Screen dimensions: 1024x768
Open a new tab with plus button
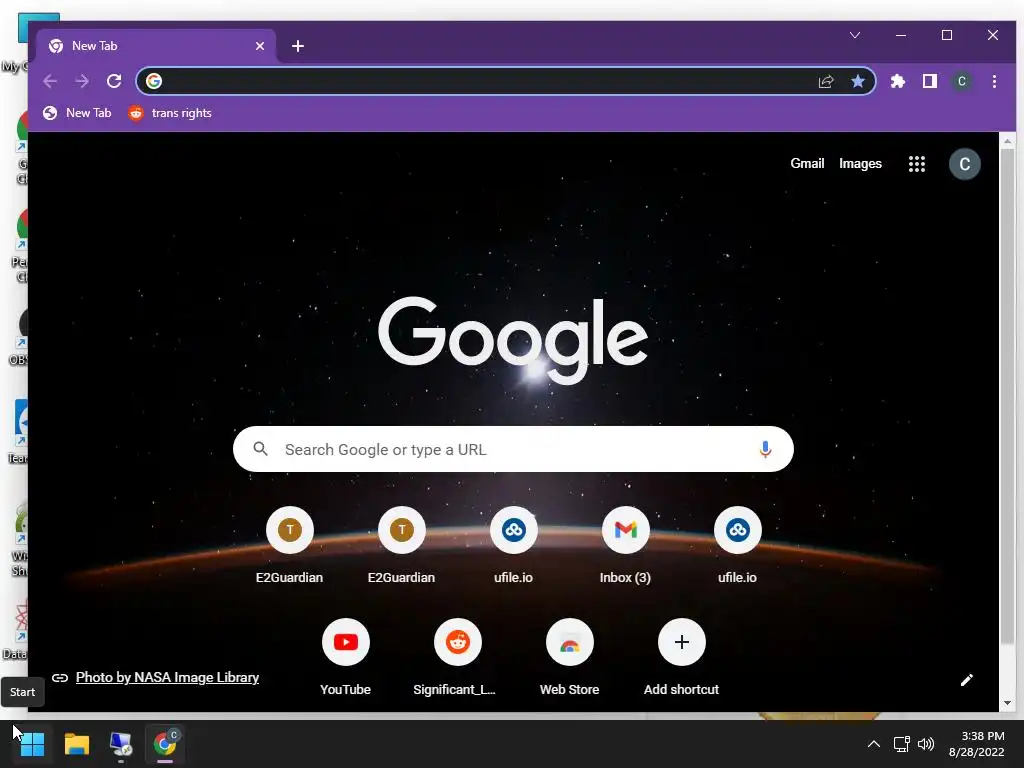298,46
